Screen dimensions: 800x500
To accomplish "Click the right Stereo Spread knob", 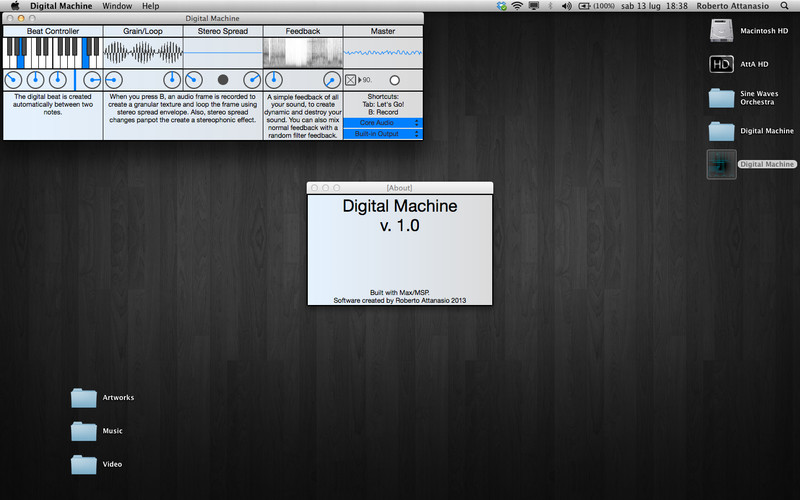I will 252,80.
